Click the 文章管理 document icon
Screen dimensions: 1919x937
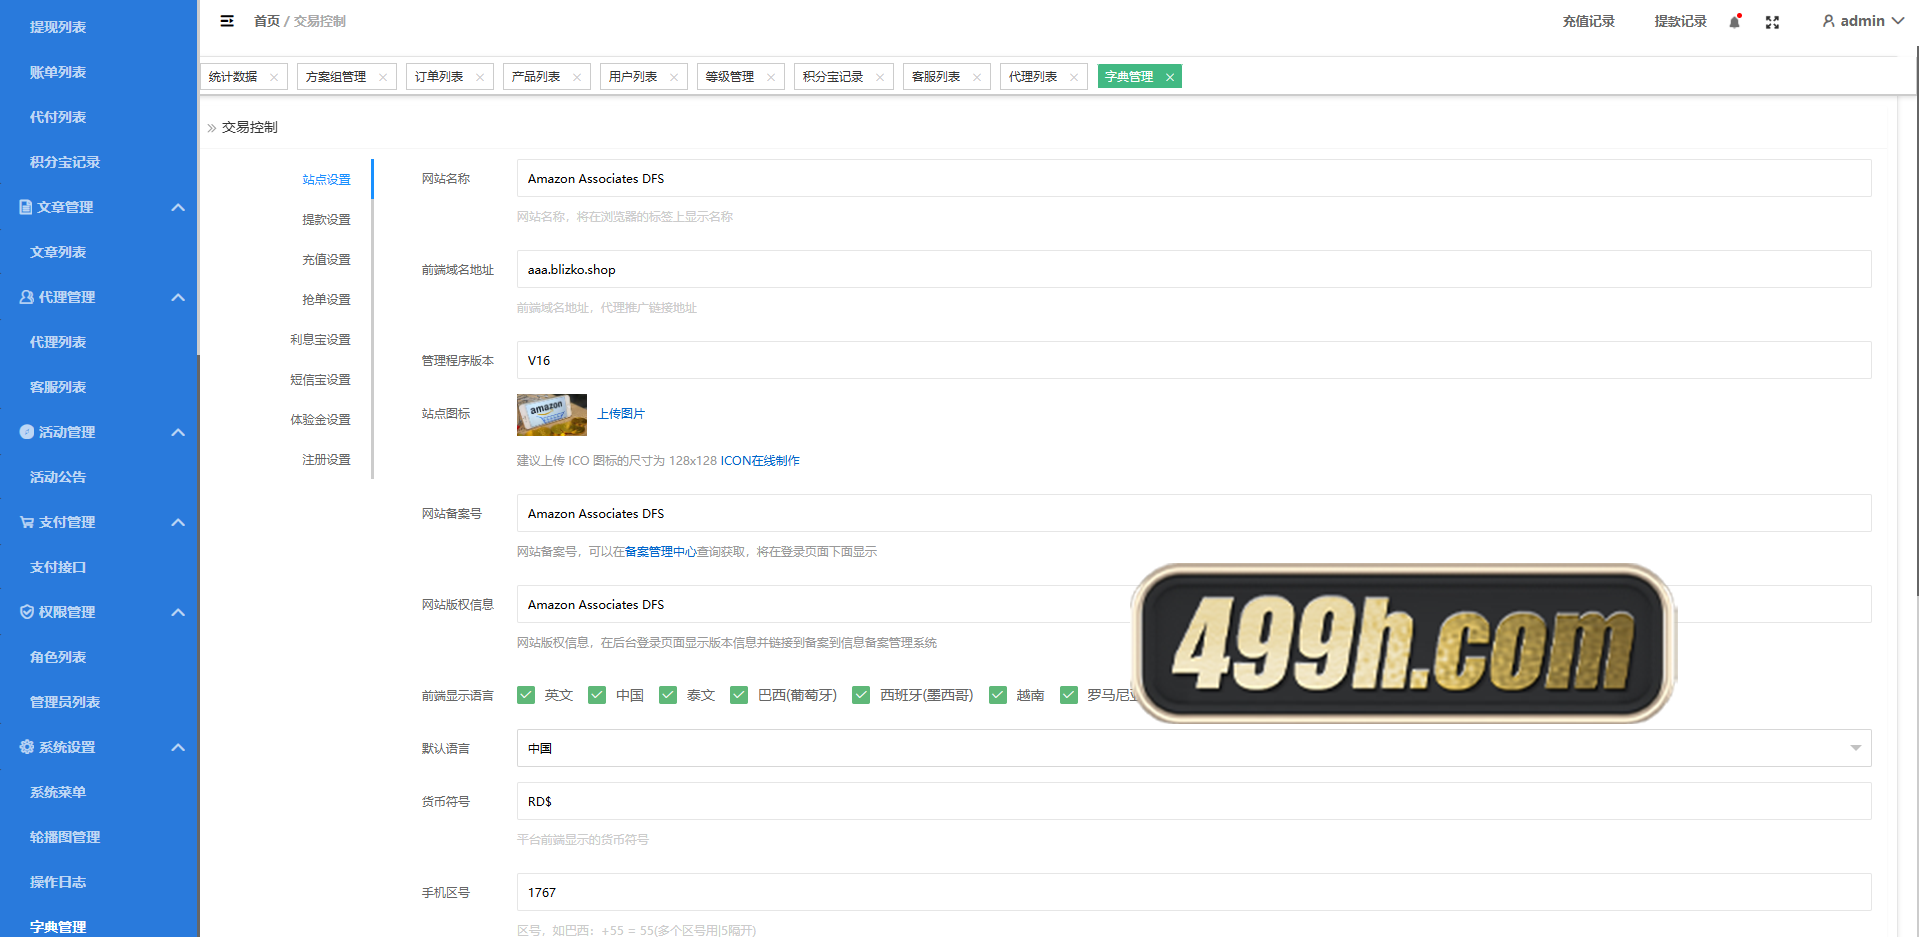[x=26, y=207]
